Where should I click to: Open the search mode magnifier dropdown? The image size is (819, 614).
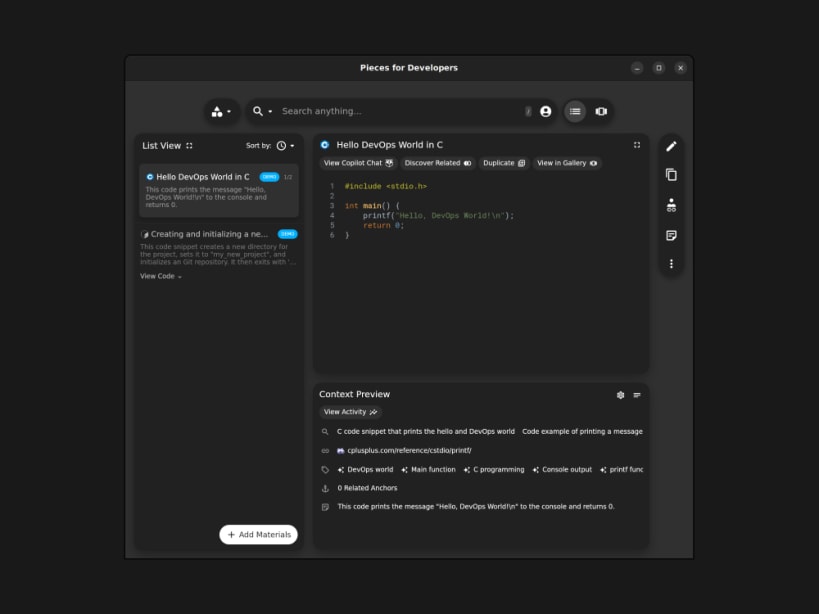coord(262,111)
